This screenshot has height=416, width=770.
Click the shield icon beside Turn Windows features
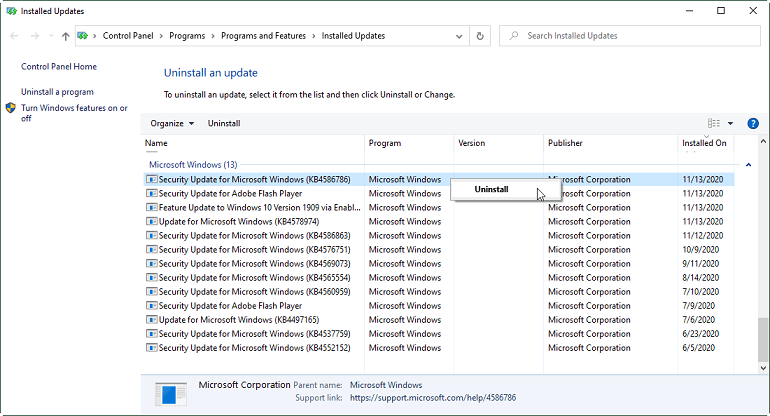(x=11, y=108)
